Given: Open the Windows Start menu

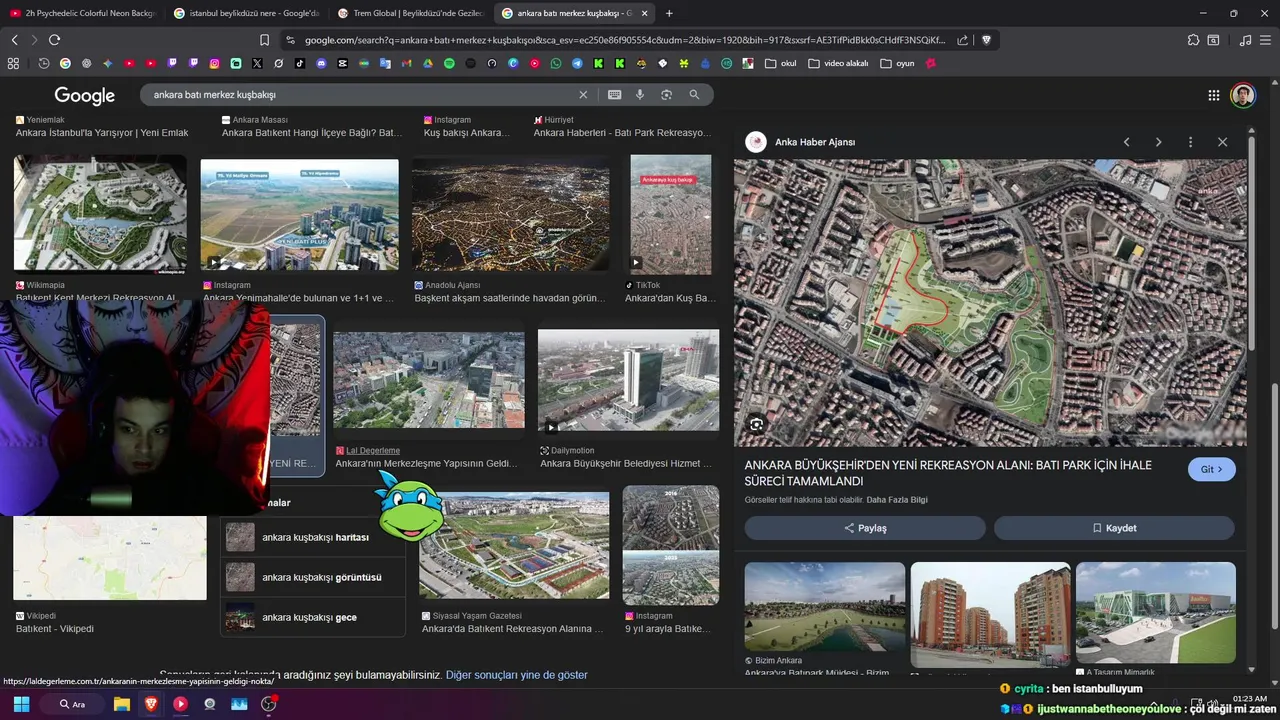Looking at the screenshot, I should (21, 704).
